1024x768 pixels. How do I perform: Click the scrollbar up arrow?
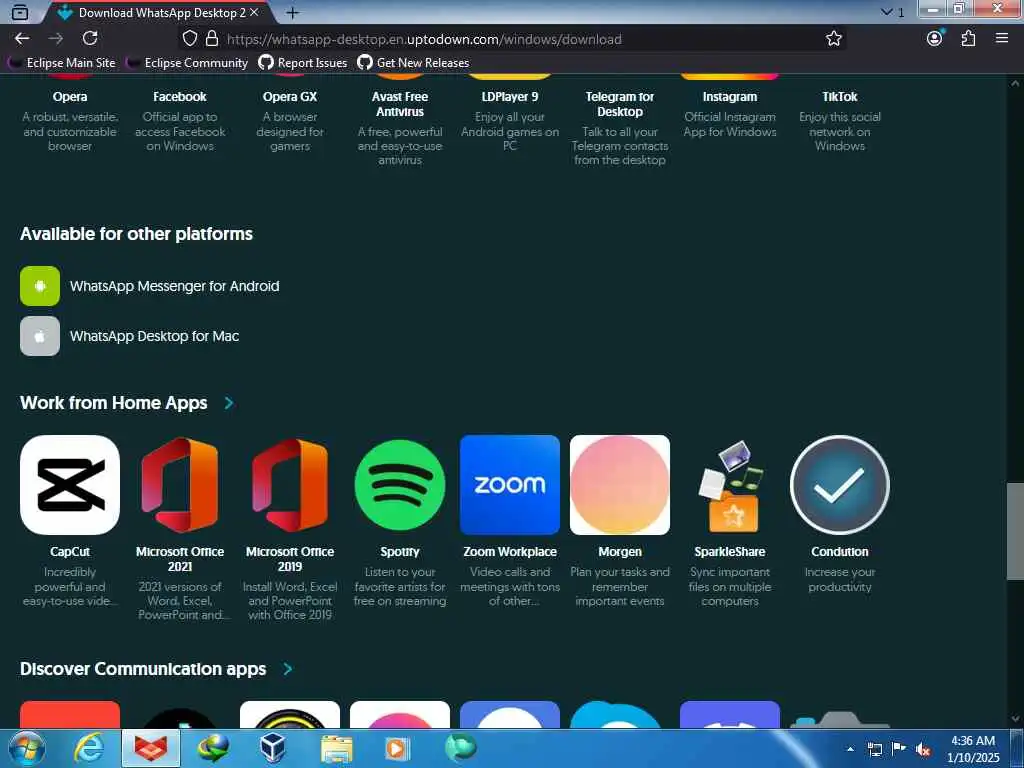(x=1015, y=83)
